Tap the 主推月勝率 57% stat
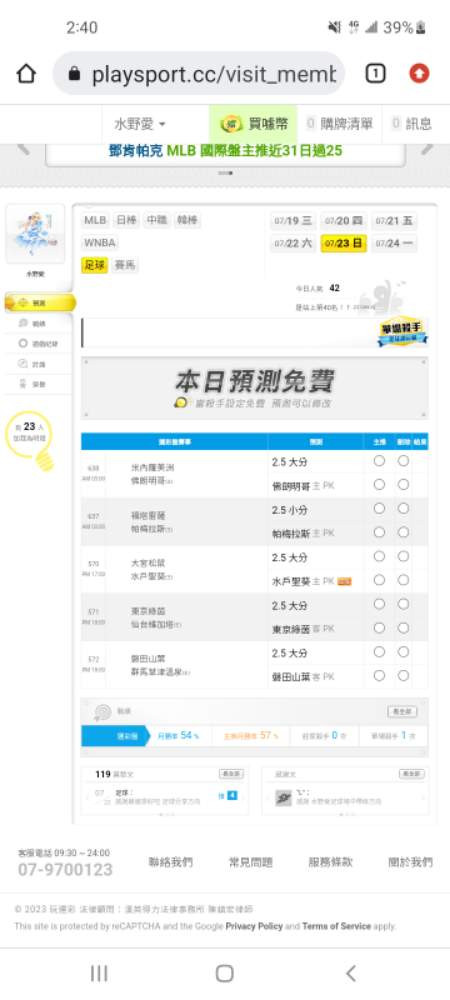 tap(251, 735)
